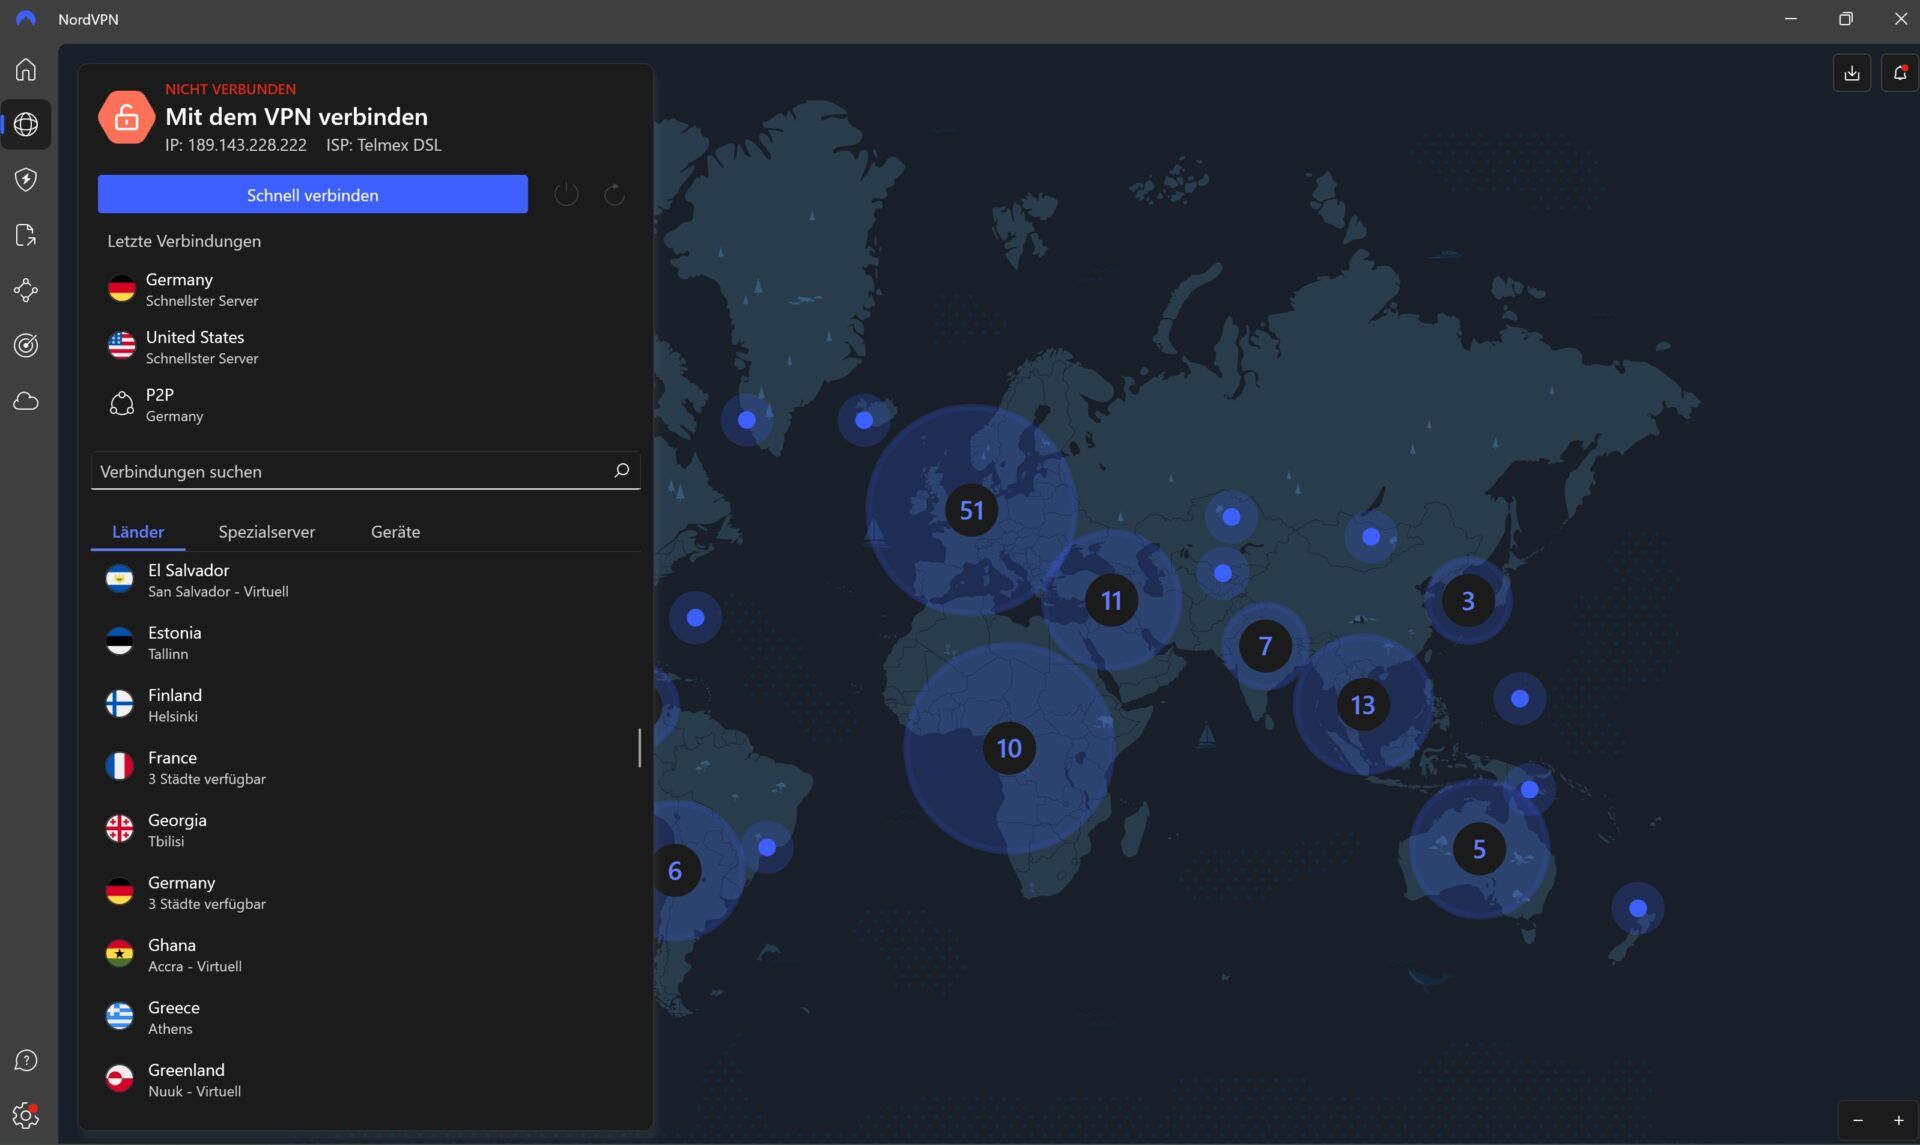Click the search magnifier icon
The image size is (1920, 1145).
(x=621, y=470)
